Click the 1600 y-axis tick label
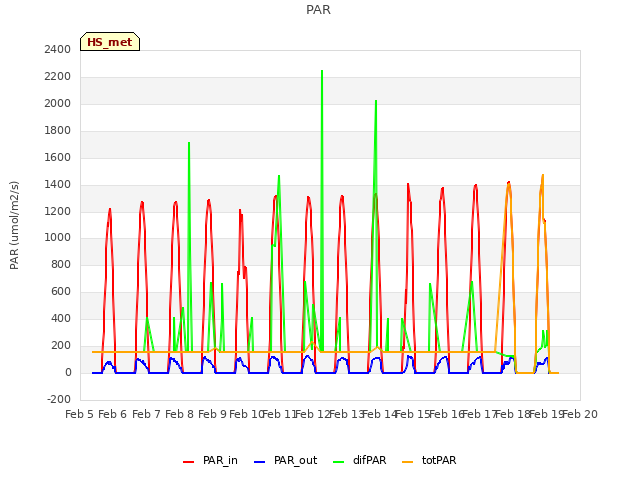 [x=58, y=157]
